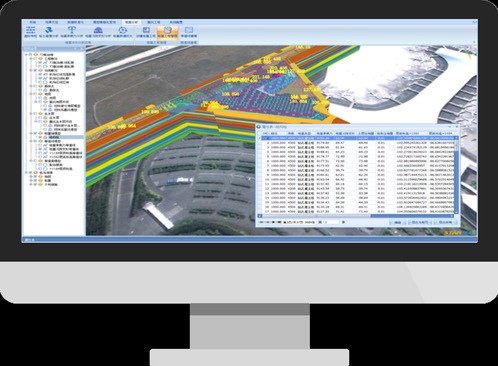Select row 10 in the attribute table

coord(357,179)
